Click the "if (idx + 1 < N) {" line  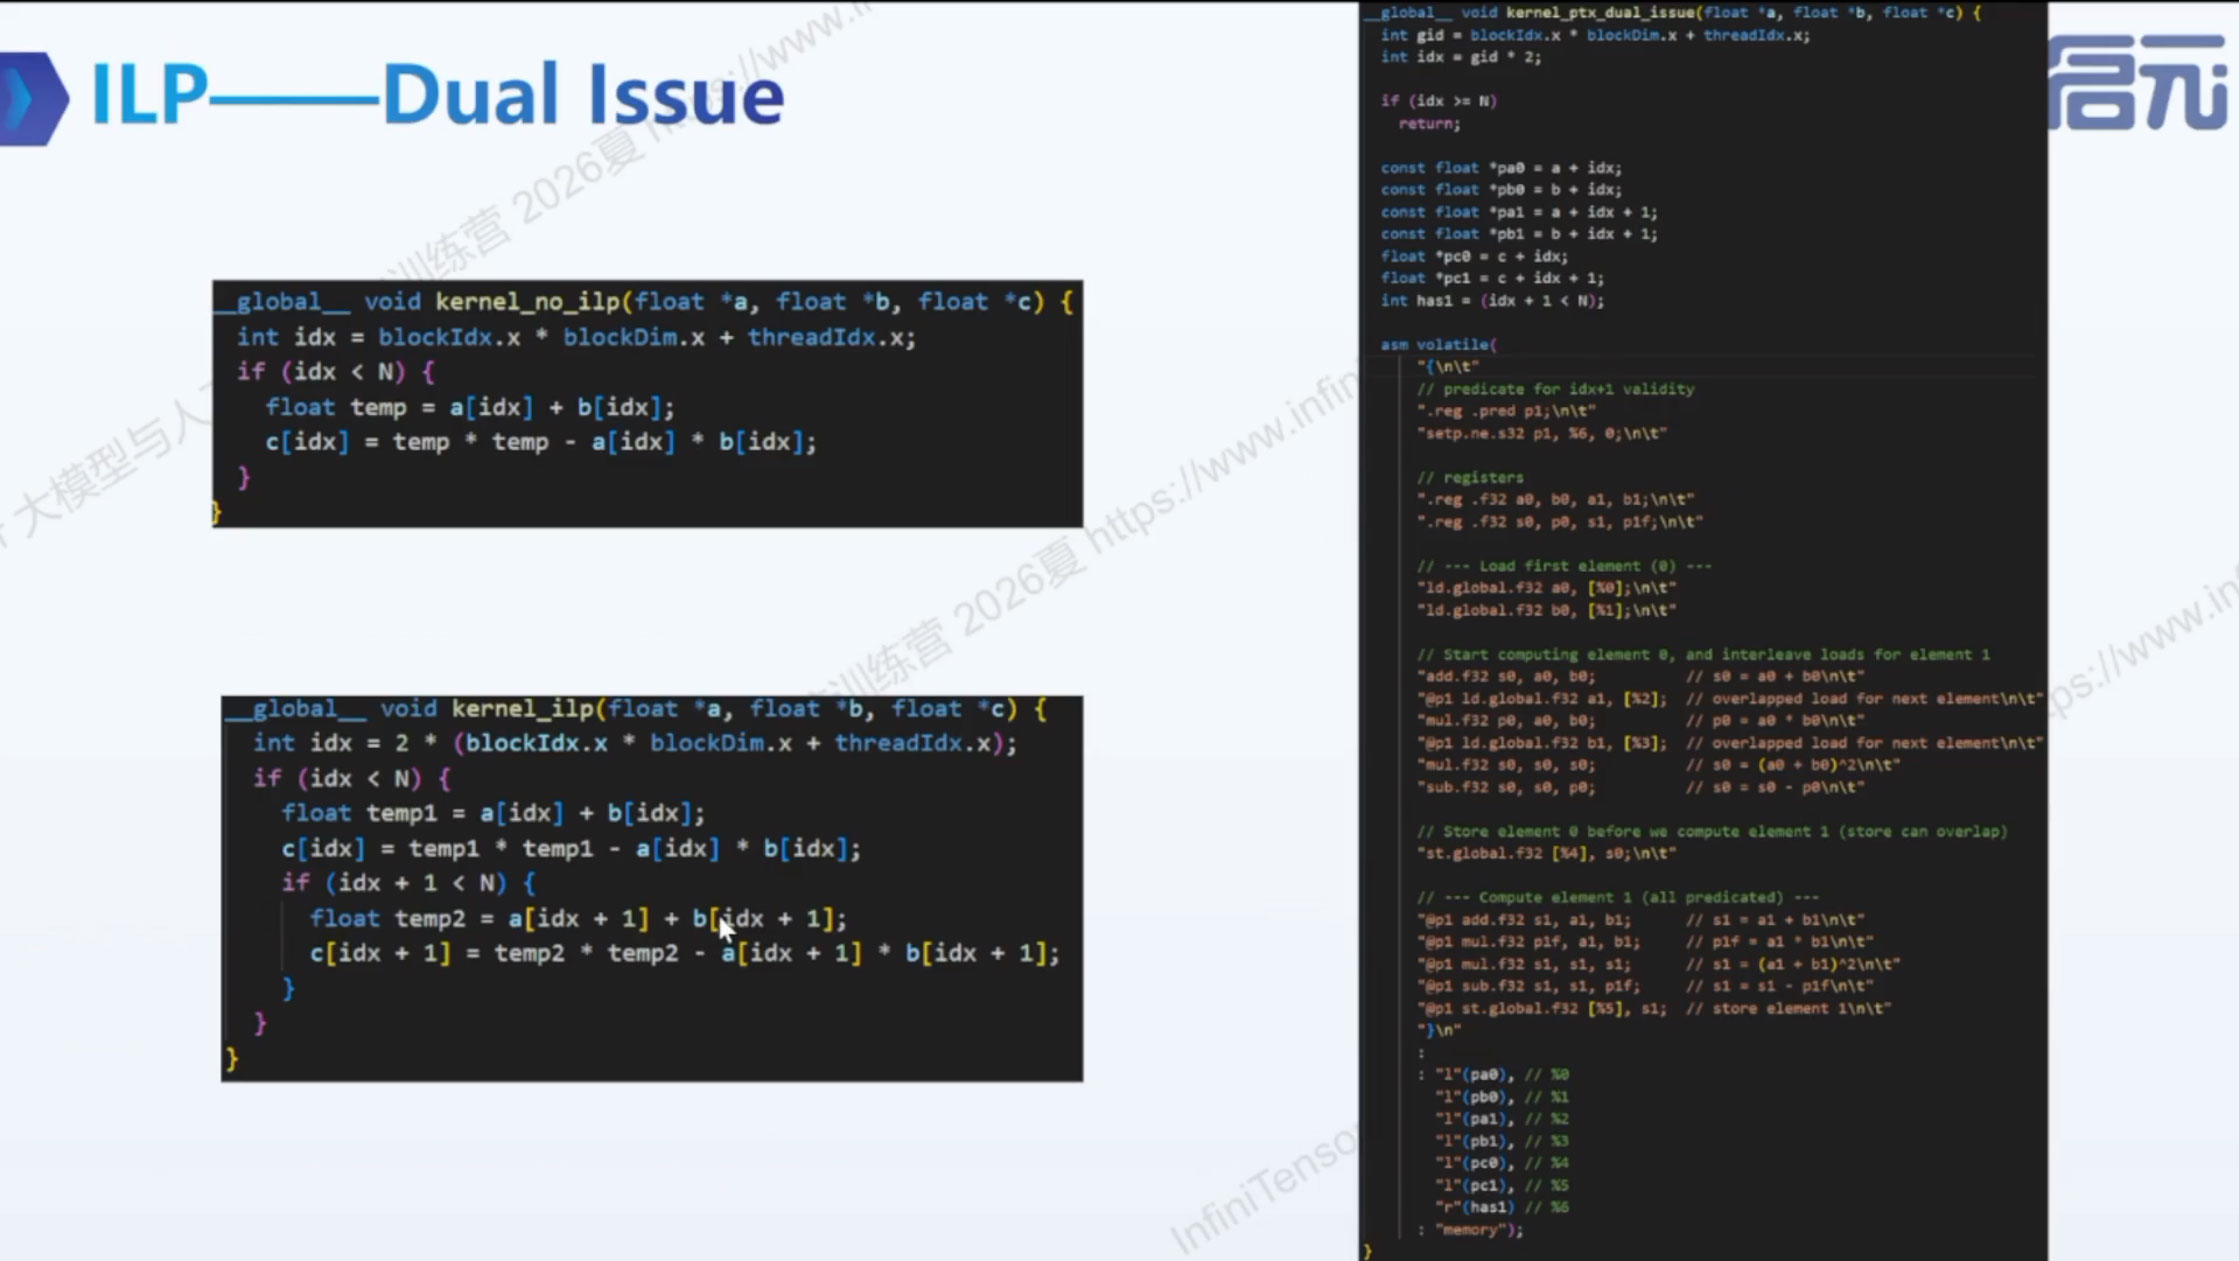point(408,883)
